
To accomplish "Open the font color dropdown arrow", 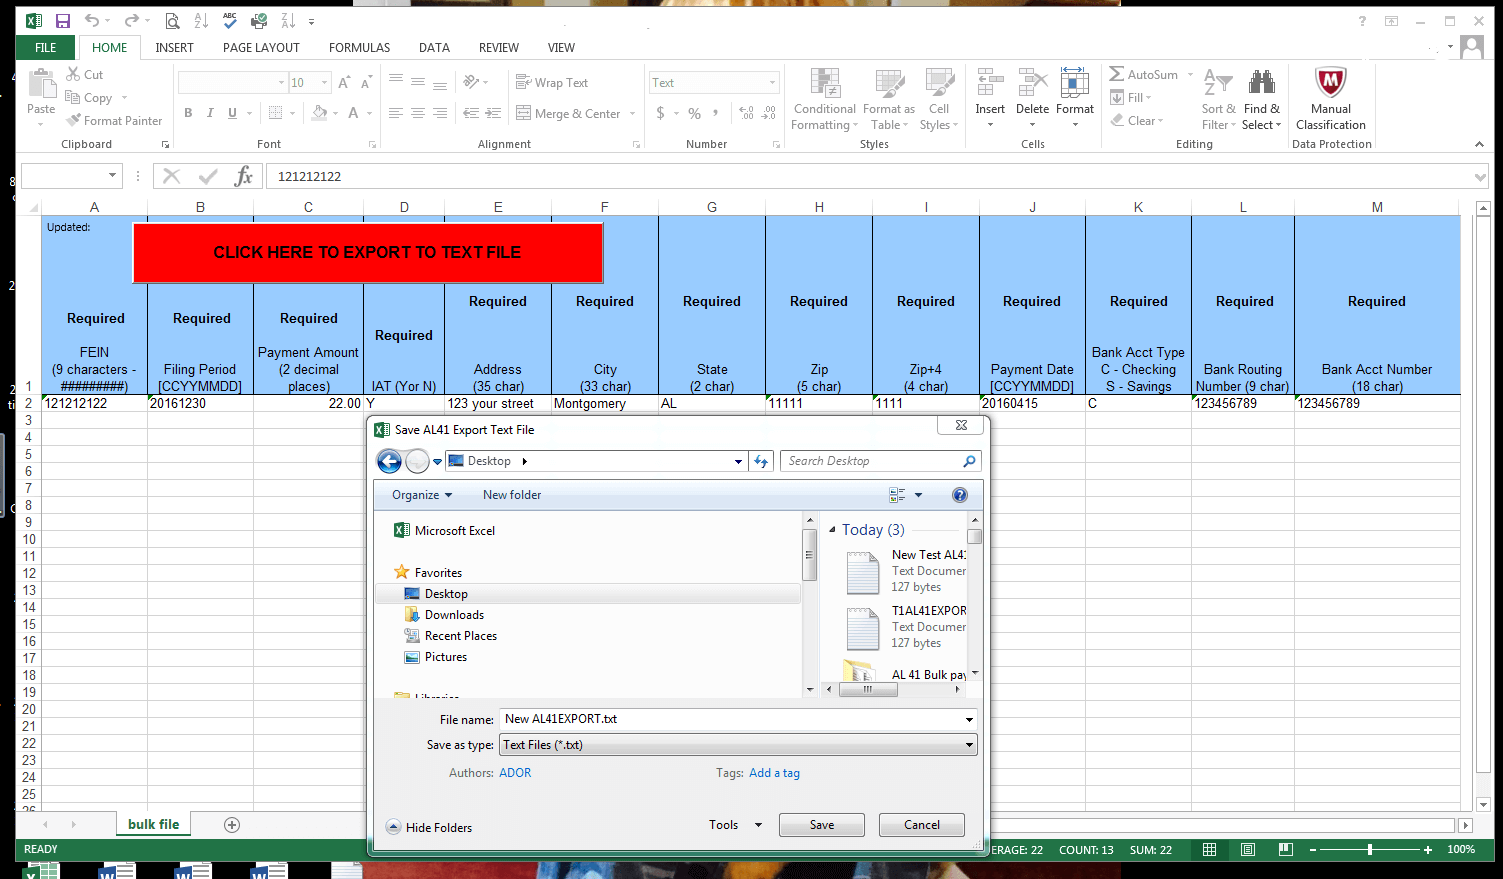I will (367, 114).
